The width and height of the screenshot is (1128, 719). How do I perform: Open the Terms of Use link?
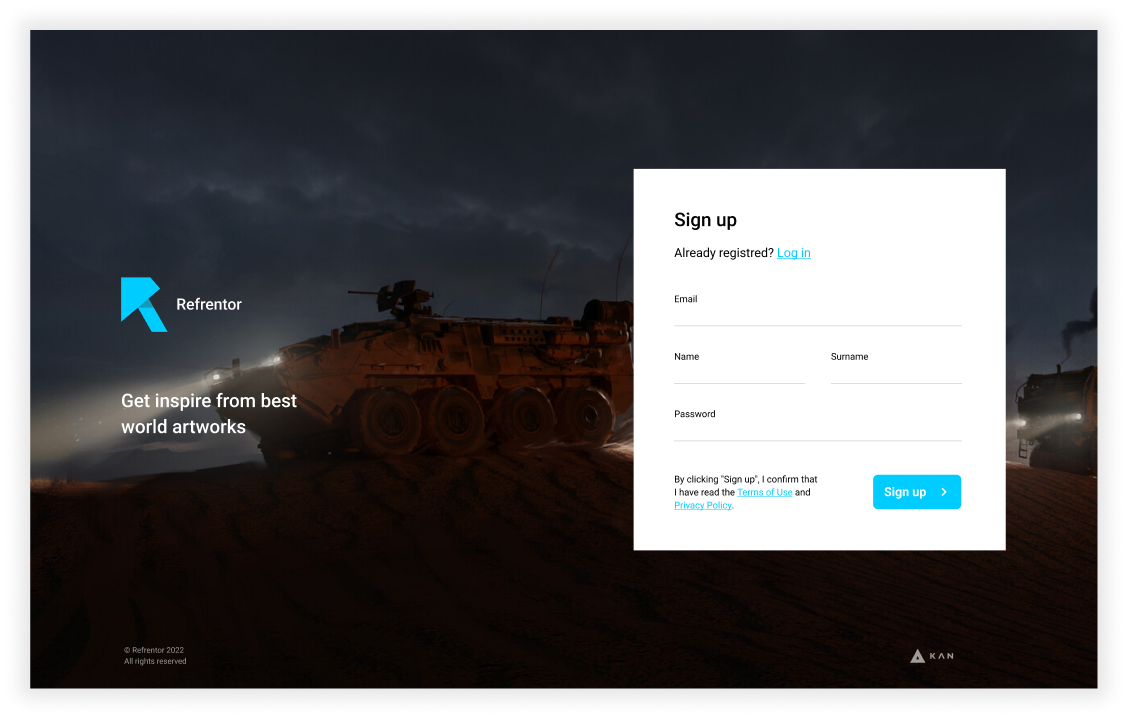765,492
